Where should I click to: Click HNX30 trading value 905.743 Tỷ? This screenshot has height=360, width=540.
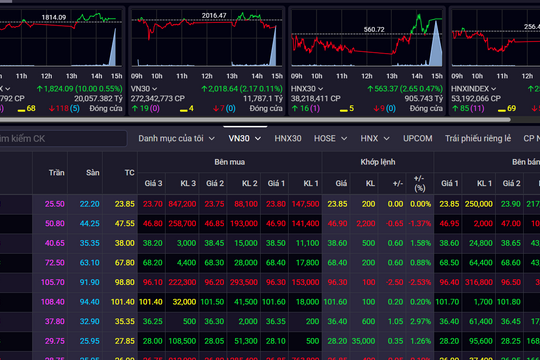(x=424, y=99)
